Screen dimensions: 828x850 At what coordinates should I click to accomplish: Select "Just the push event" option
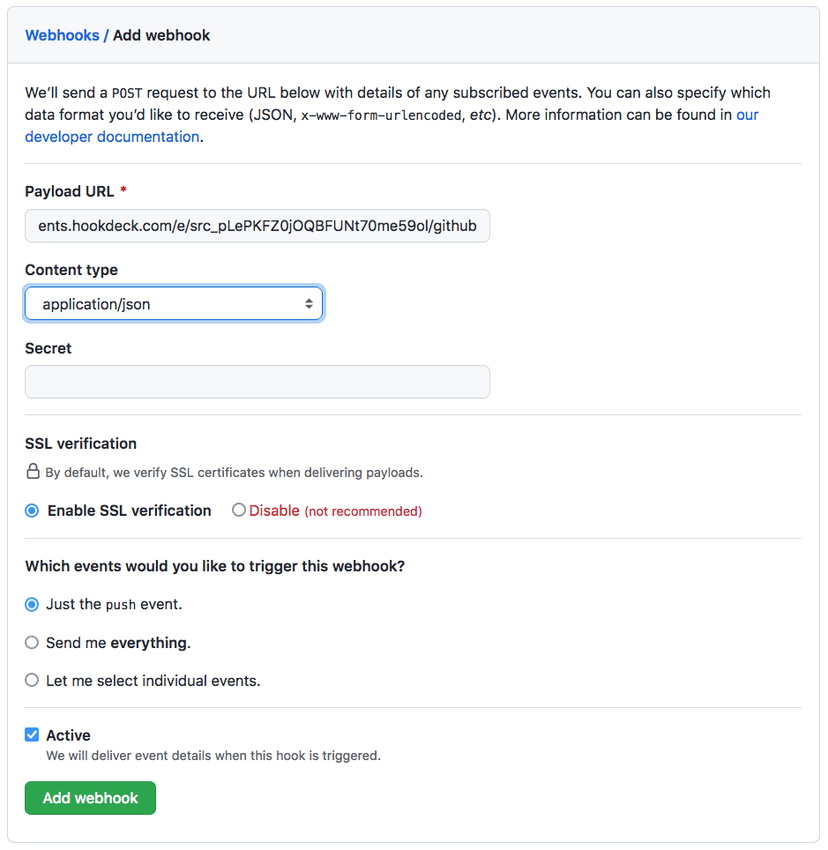(x=31, y=605)
